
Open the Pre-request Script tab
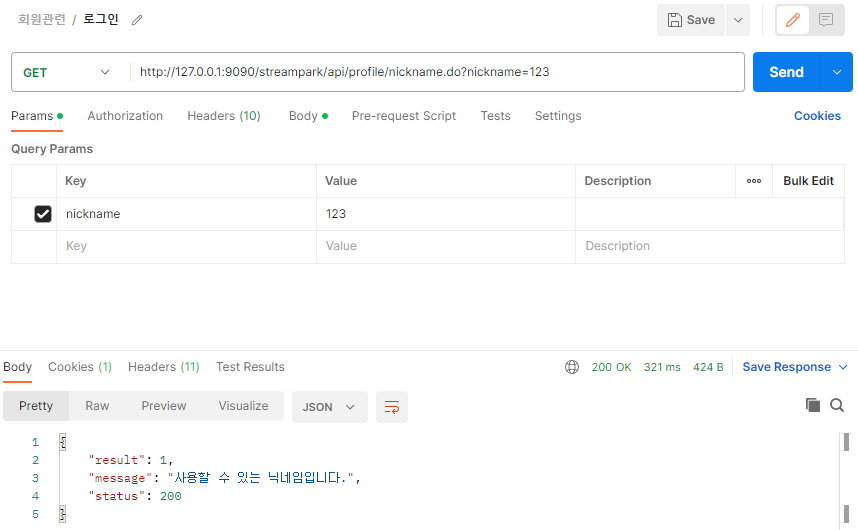[x=404, y=116]
